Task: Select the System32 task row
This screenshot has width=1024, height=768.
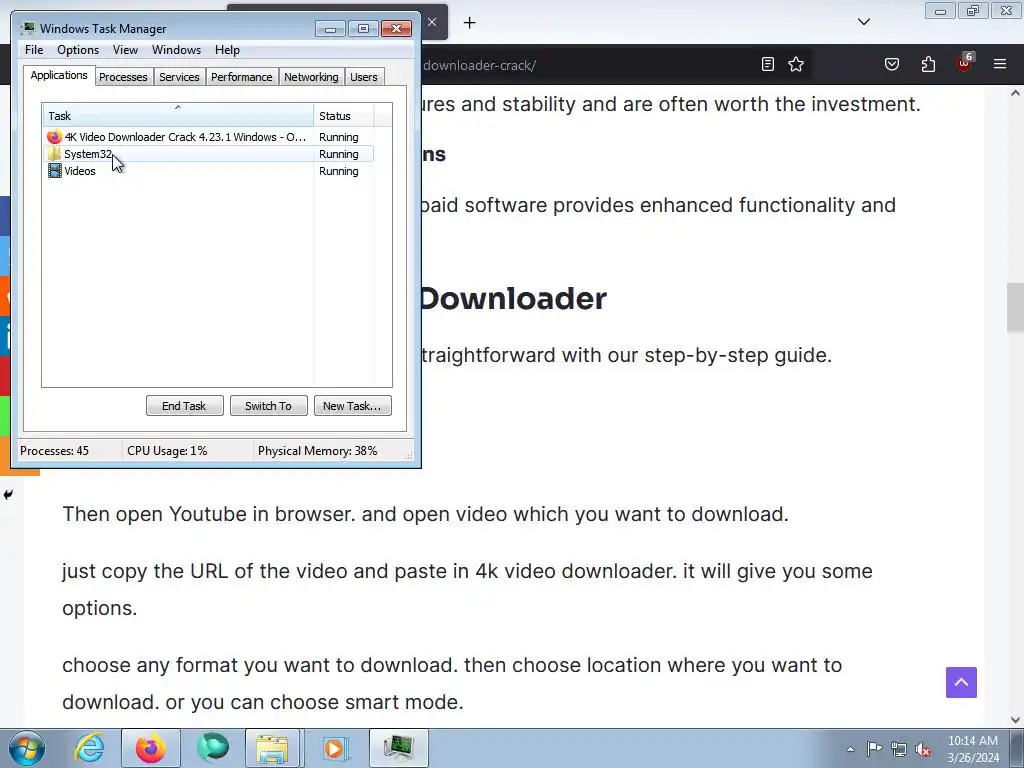Action: coord(208,154)
